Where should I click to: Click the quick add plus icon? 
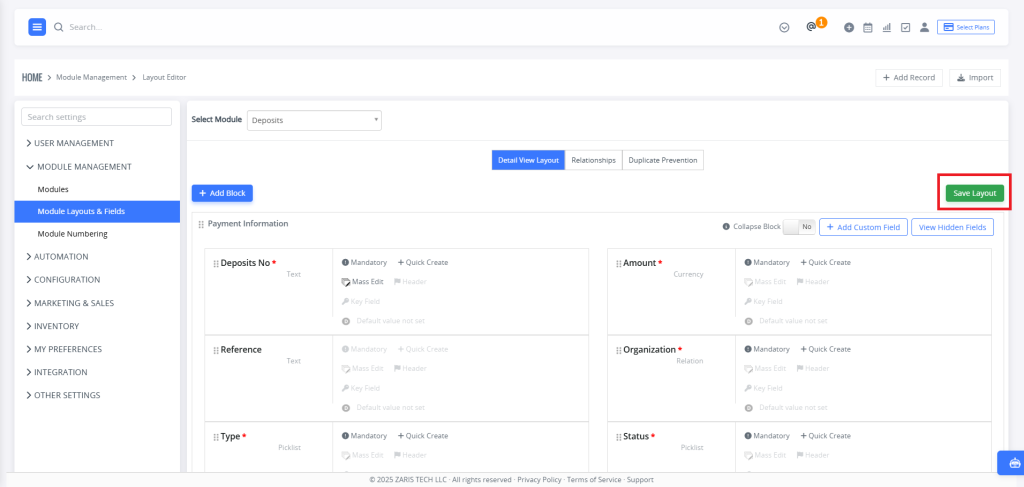[849, 27]
